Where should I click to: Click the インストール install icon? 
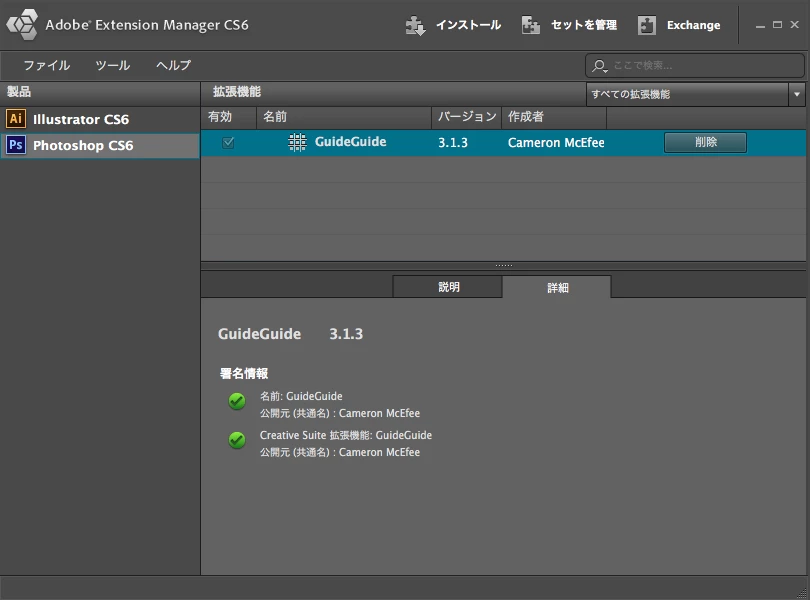(415, 25)
